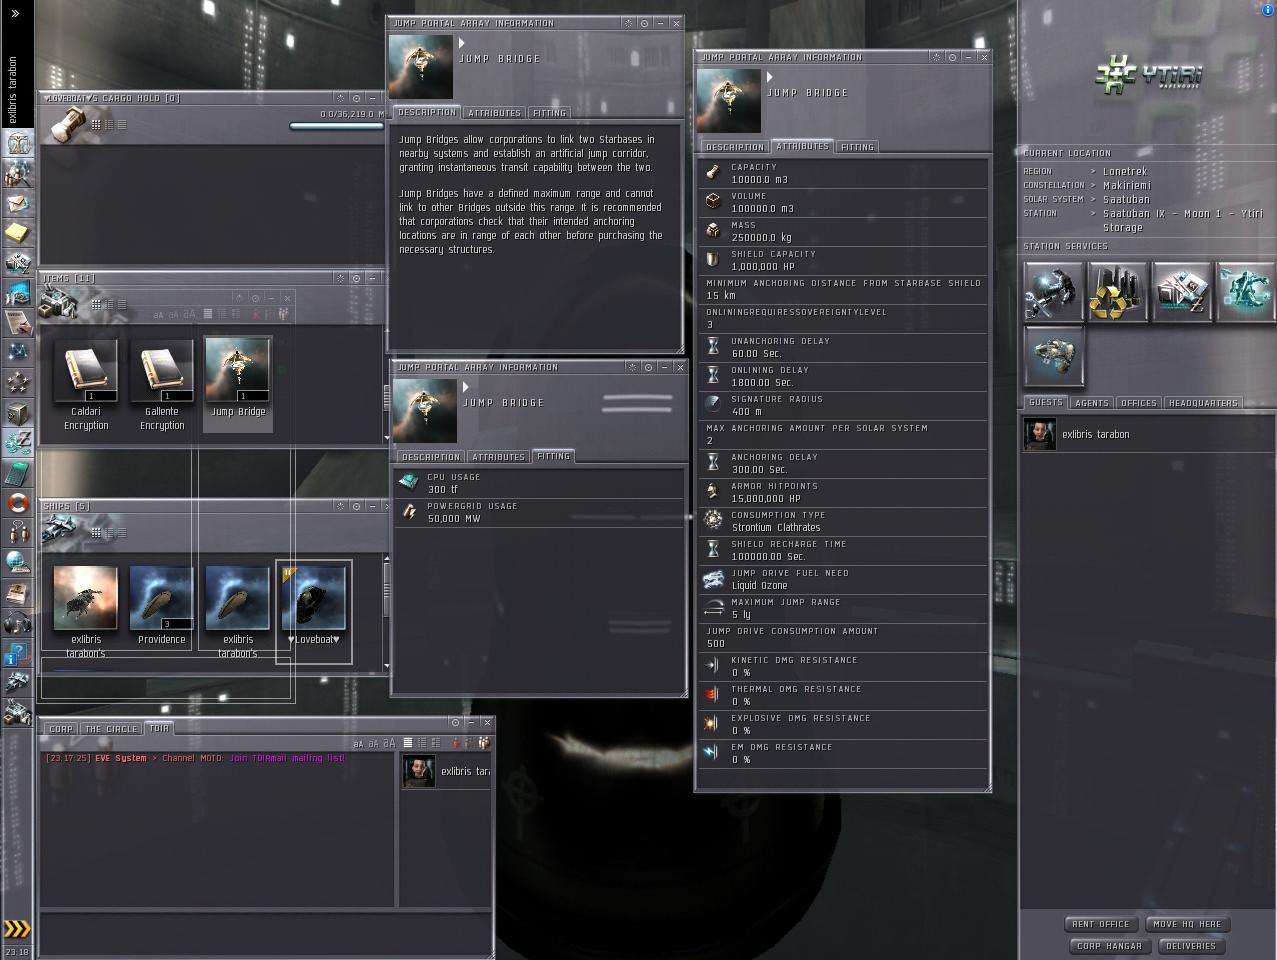Select exlibris tarabon in Guests list
This screenshot has height=960, width=1277.
point(1148,435)
